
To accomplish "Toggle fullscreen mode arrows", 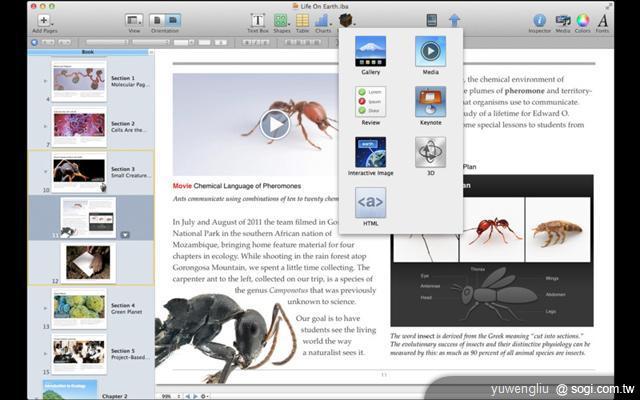I will [609, 6].
